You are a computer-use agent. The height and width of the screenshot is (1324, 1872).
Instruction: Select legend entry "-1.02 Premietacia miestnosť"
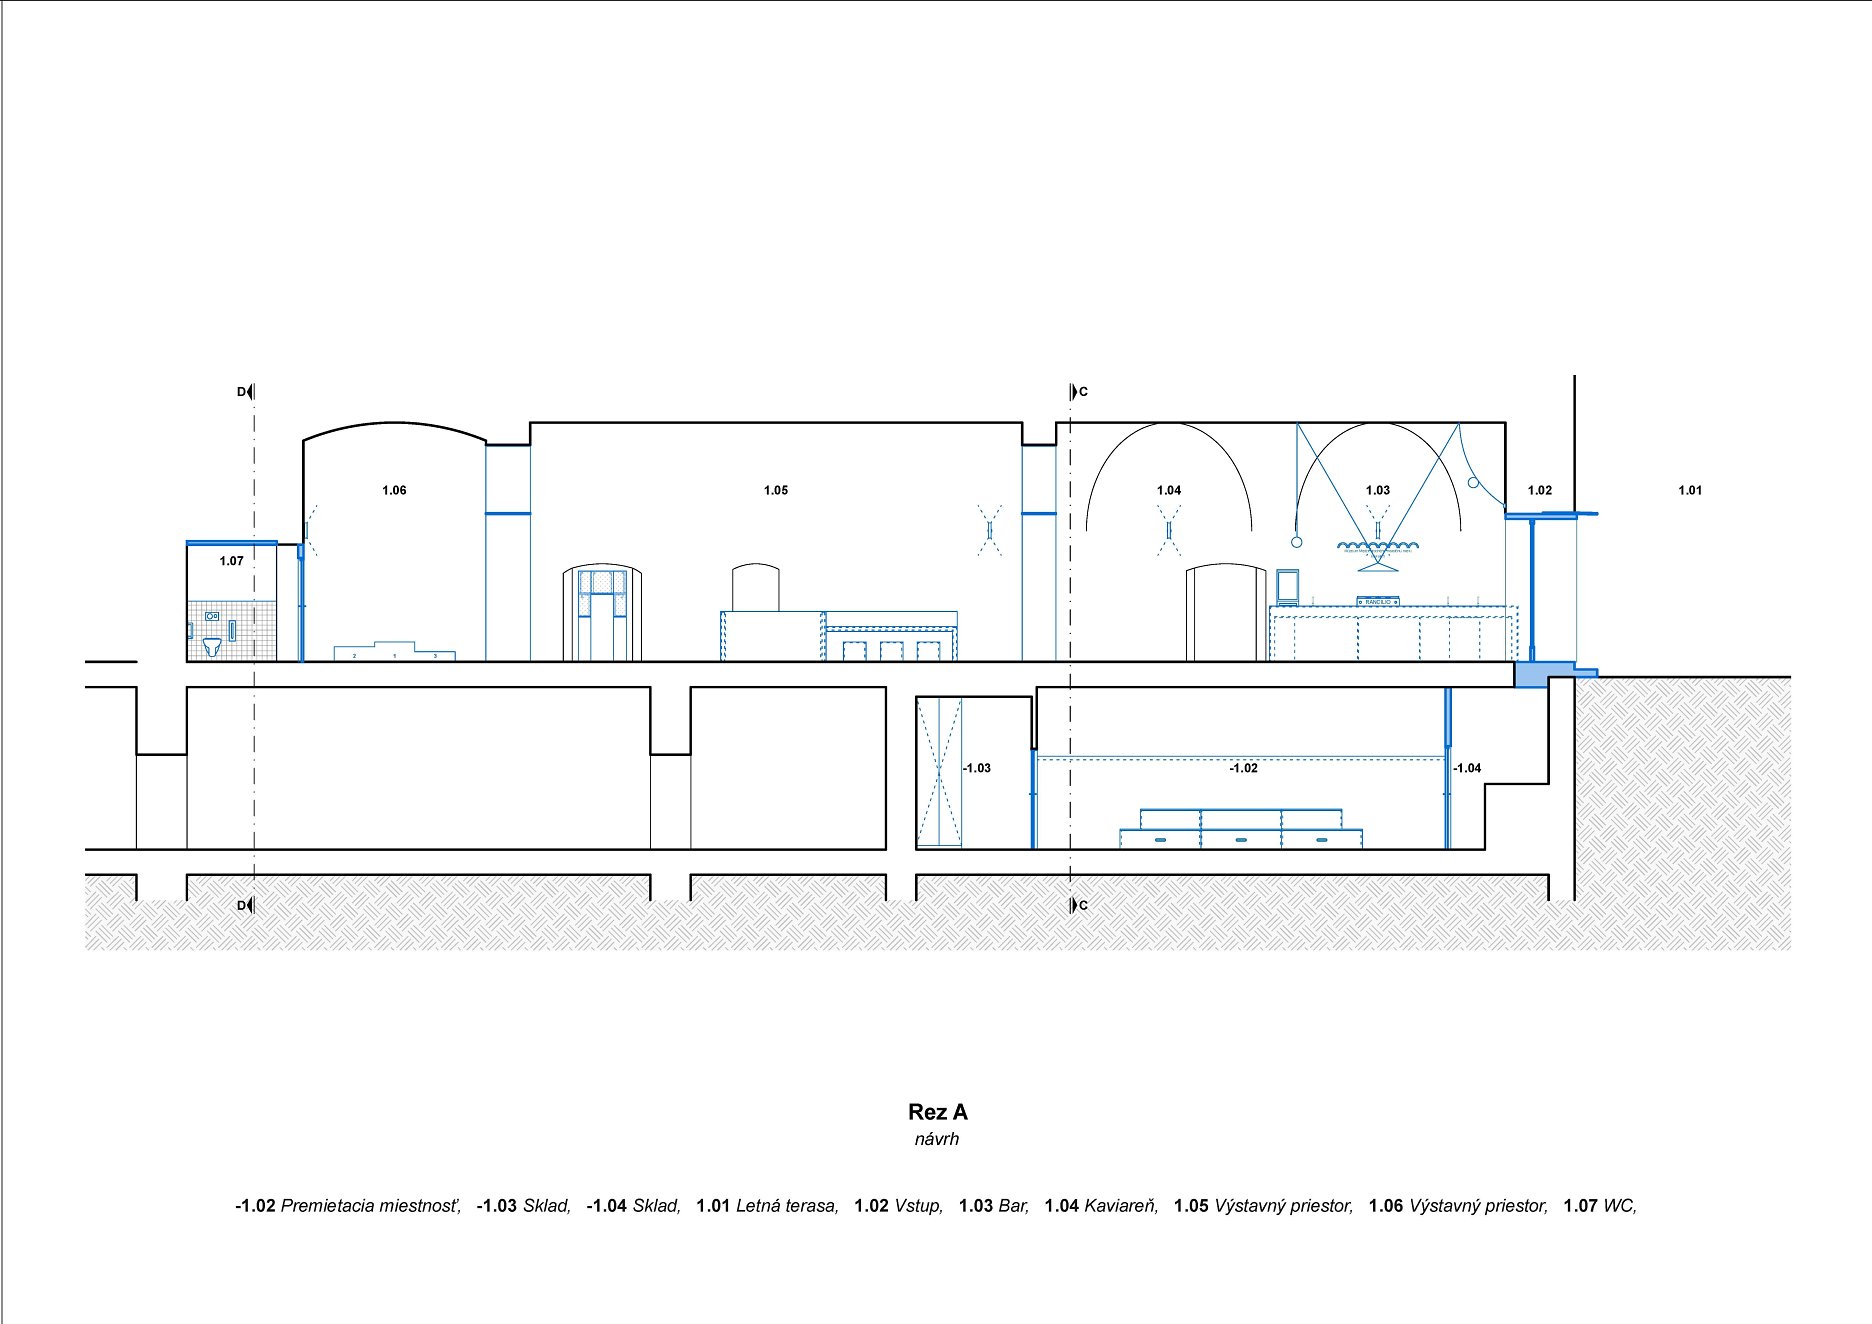coord(348,1206)
